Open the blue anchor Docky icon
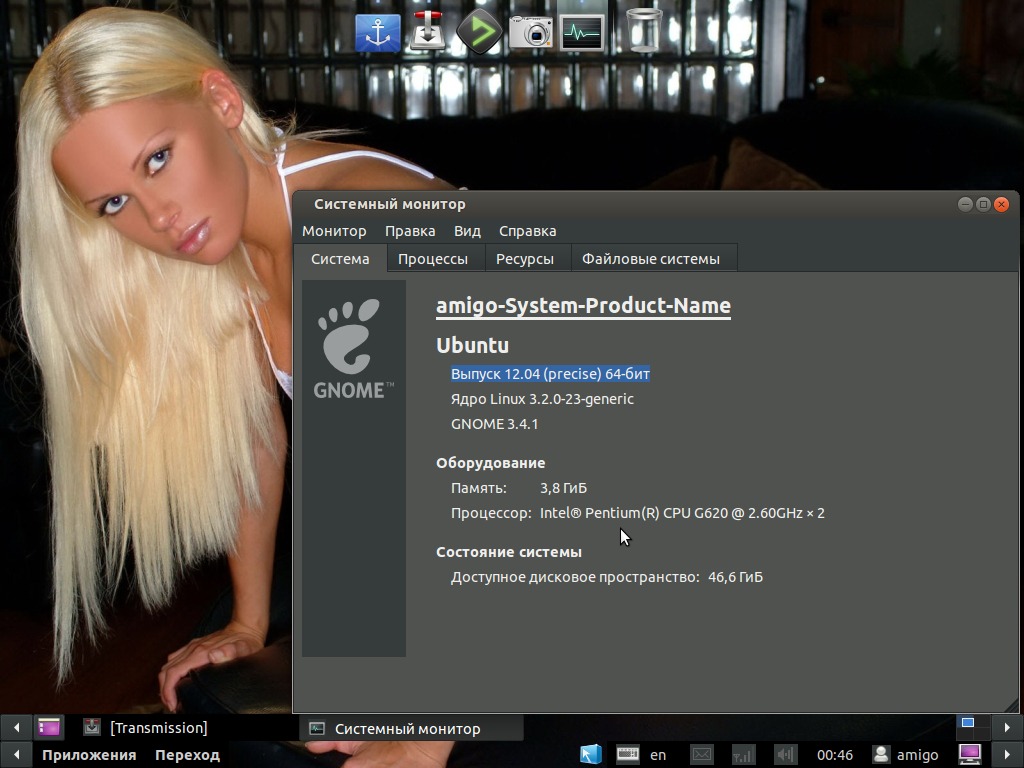This screenshot has width=1024, height=768. 377,32
